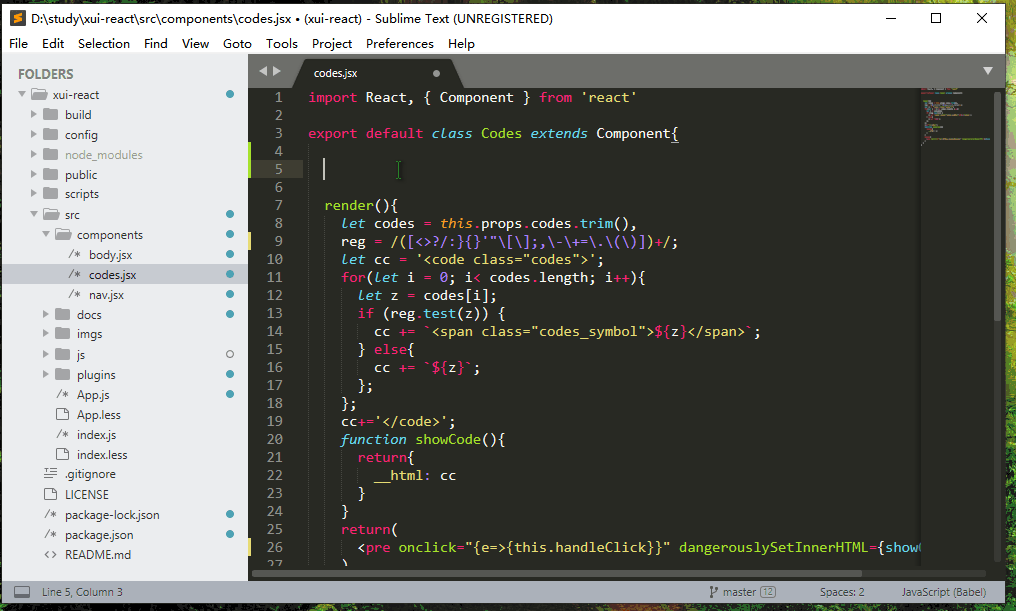The width and height of the screenshot is (1016, 611).
Task: Expand the js folder arrow
Action: tap(46, 354)
